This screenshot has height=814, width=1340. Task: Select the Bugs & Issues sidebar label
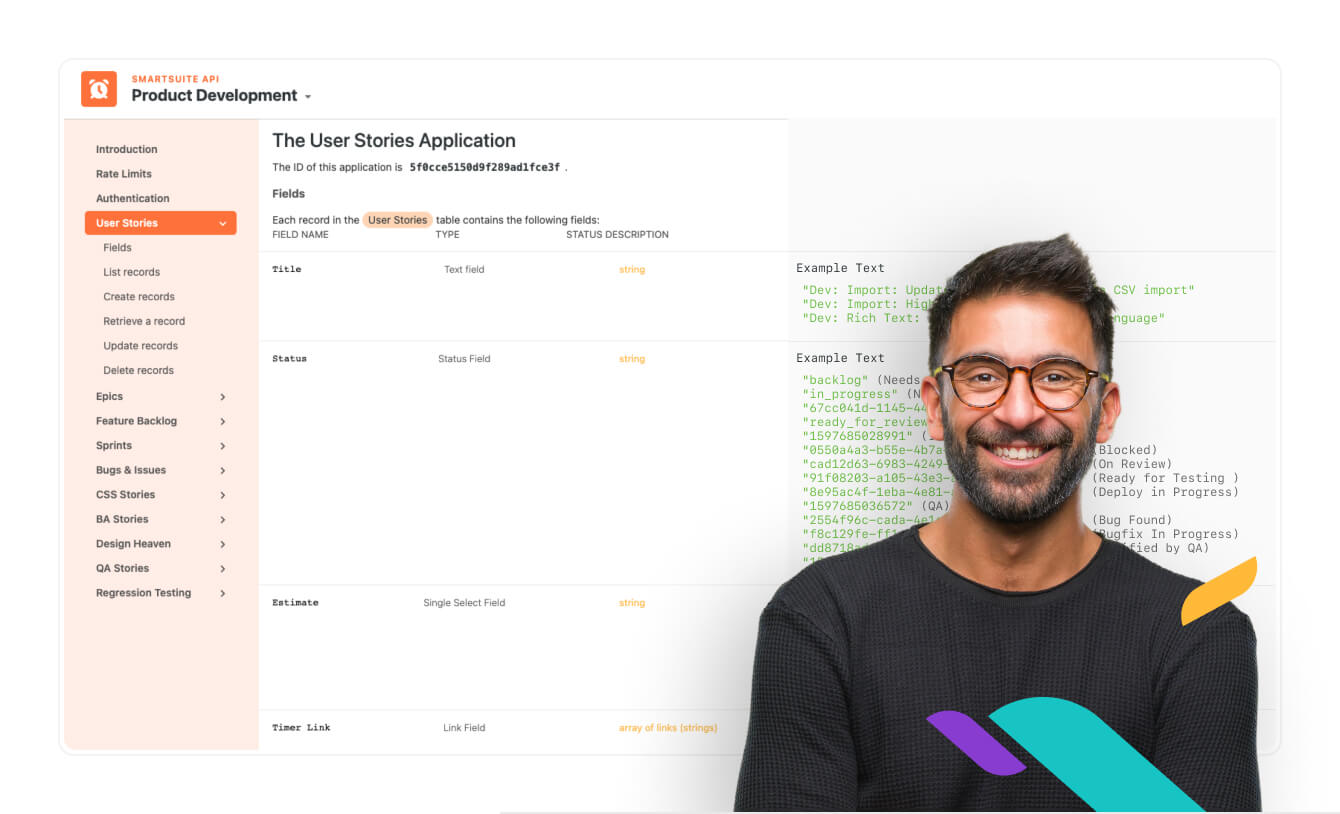(x=131, y=470)
